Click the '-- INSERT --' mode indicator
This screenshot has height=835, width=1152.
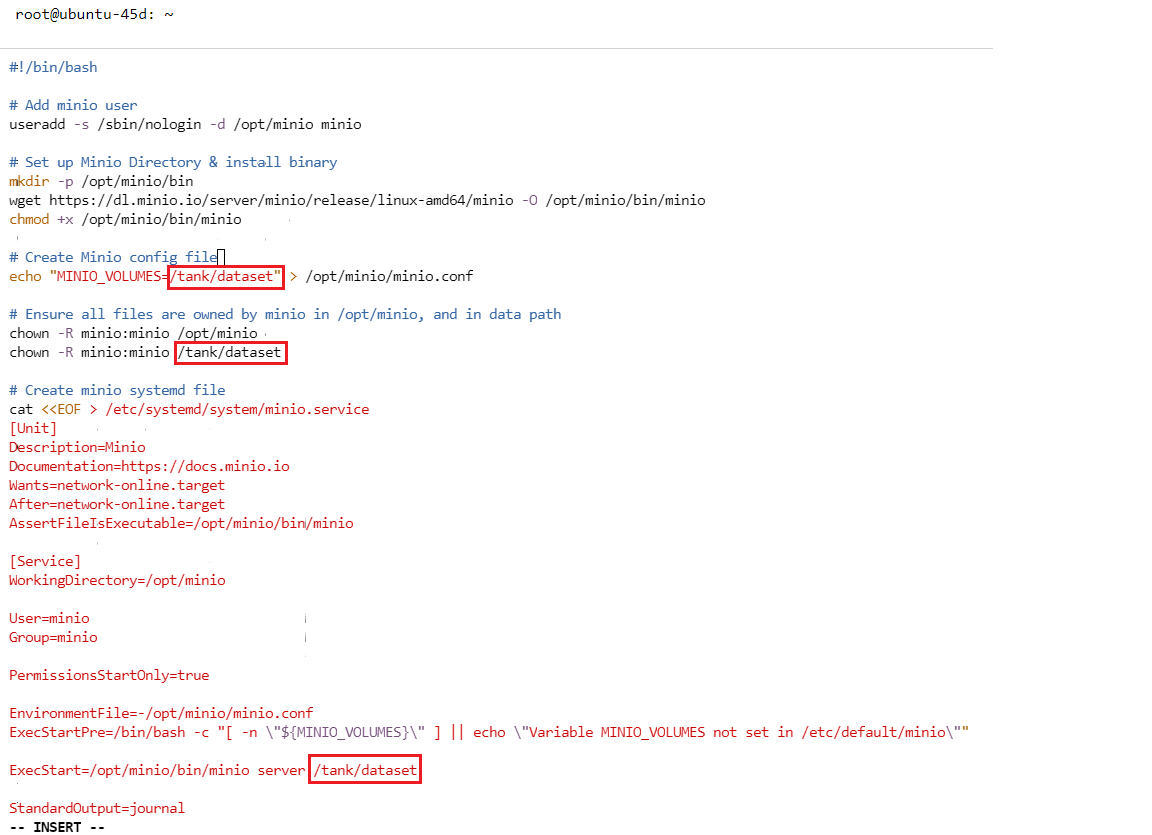(x=57, y=827)
